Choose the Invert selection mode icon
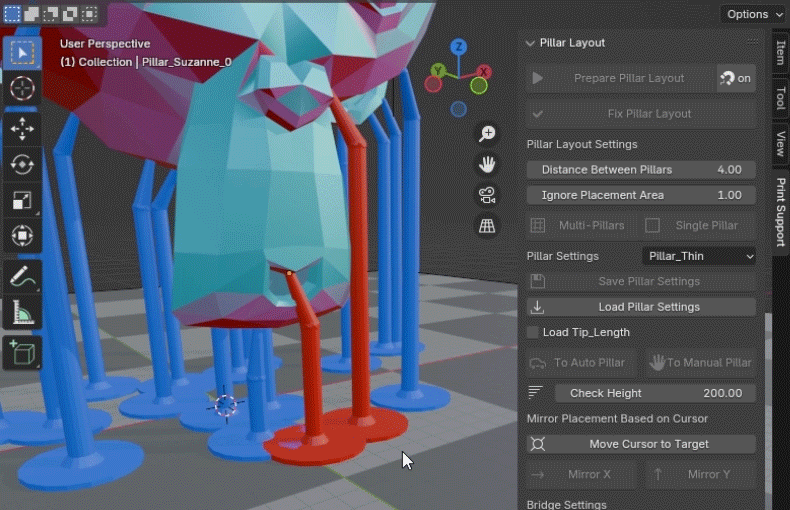790x510 pixels. (x=70, y=14)
